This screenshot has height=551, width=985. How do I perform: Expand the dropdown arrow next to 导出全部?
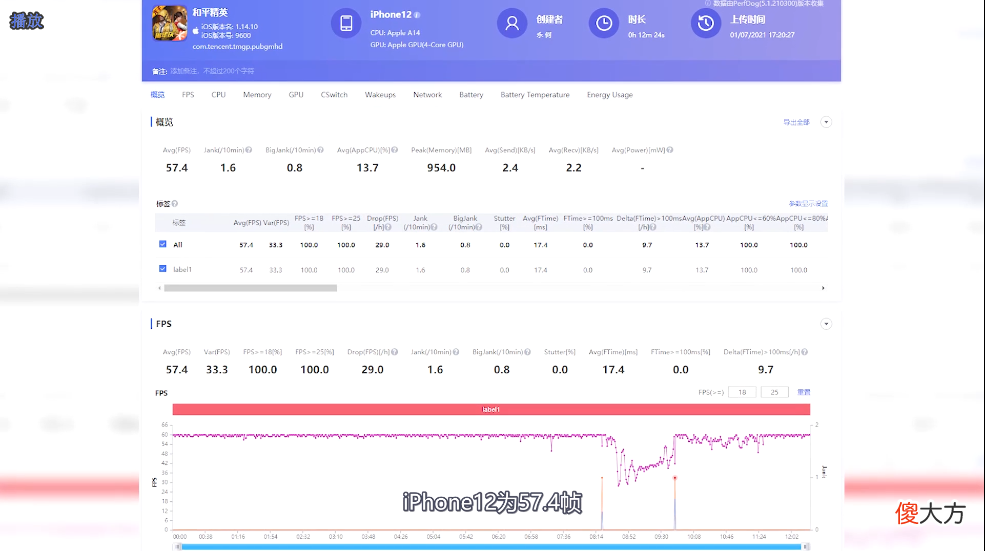pos(826,122)
